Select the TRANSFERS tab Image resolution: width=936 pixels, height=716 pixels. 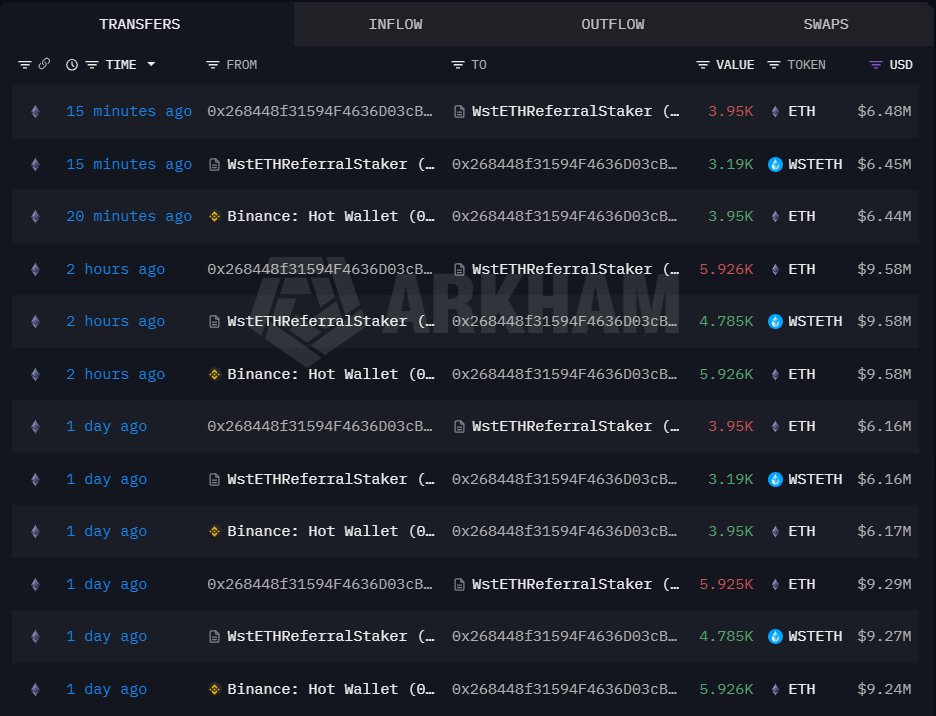(140, 24)
